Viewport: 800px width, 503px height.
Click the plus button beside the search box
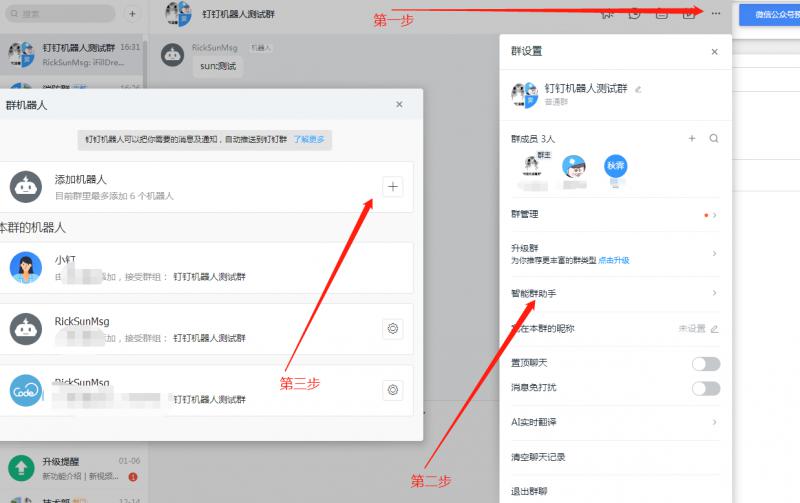(132, 14)
